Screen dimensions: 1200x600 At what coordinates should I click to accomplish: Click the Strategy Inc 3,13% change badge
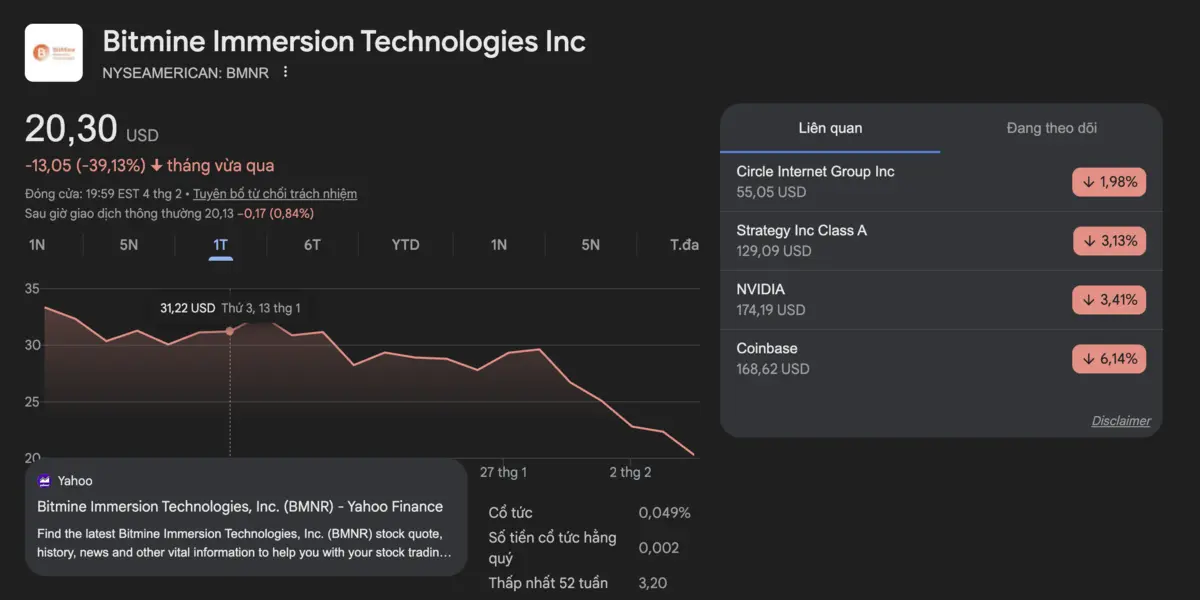pyautogui.click(x=1110, y=241)
